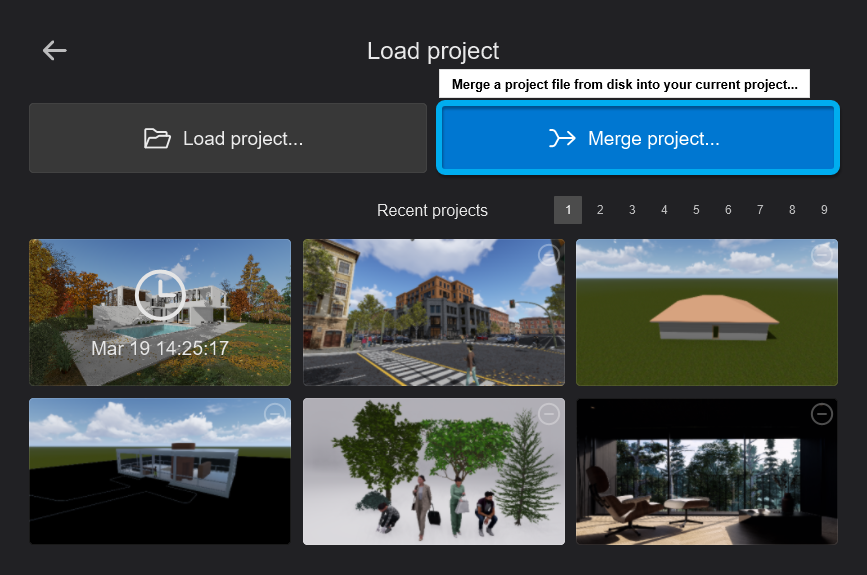Remove the city street project from recents
Viewport: 867px width, 575px height.
click(x=548, y=255)
